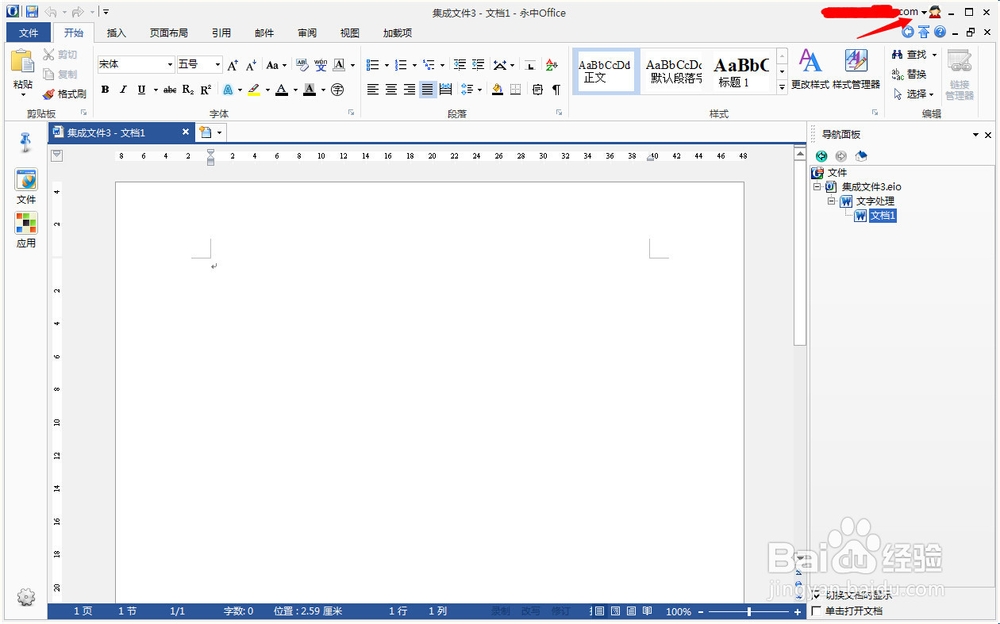Toggle 录制 recording in status bar
This screenshot has height=624, width=1000.
pyautogui.click(x=501, y=611)
